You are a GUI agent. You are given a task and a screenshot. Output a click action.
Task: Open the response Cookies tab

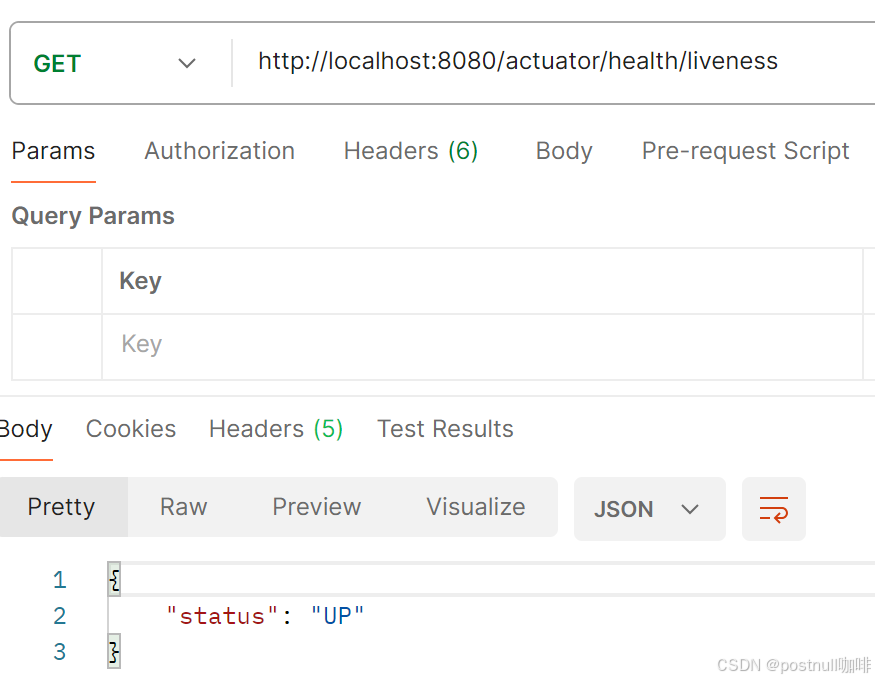tap(131, 429)
